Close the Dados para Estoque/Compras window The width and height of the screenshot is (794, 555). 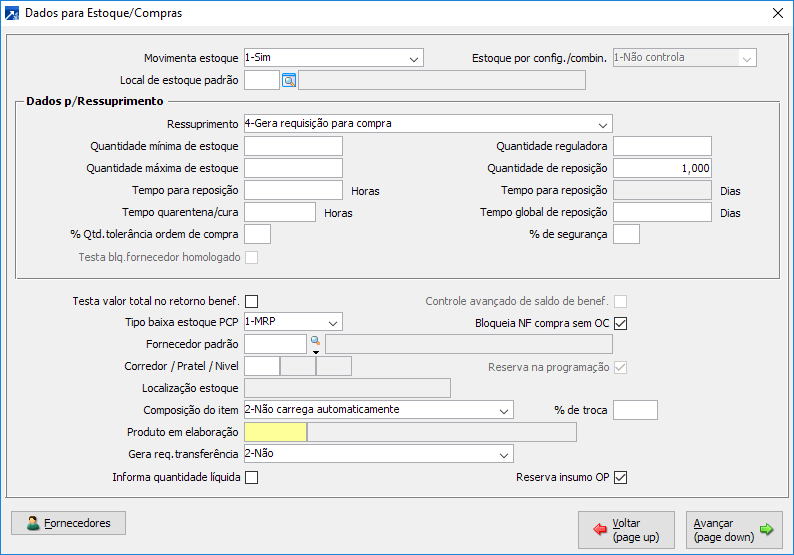778,14
